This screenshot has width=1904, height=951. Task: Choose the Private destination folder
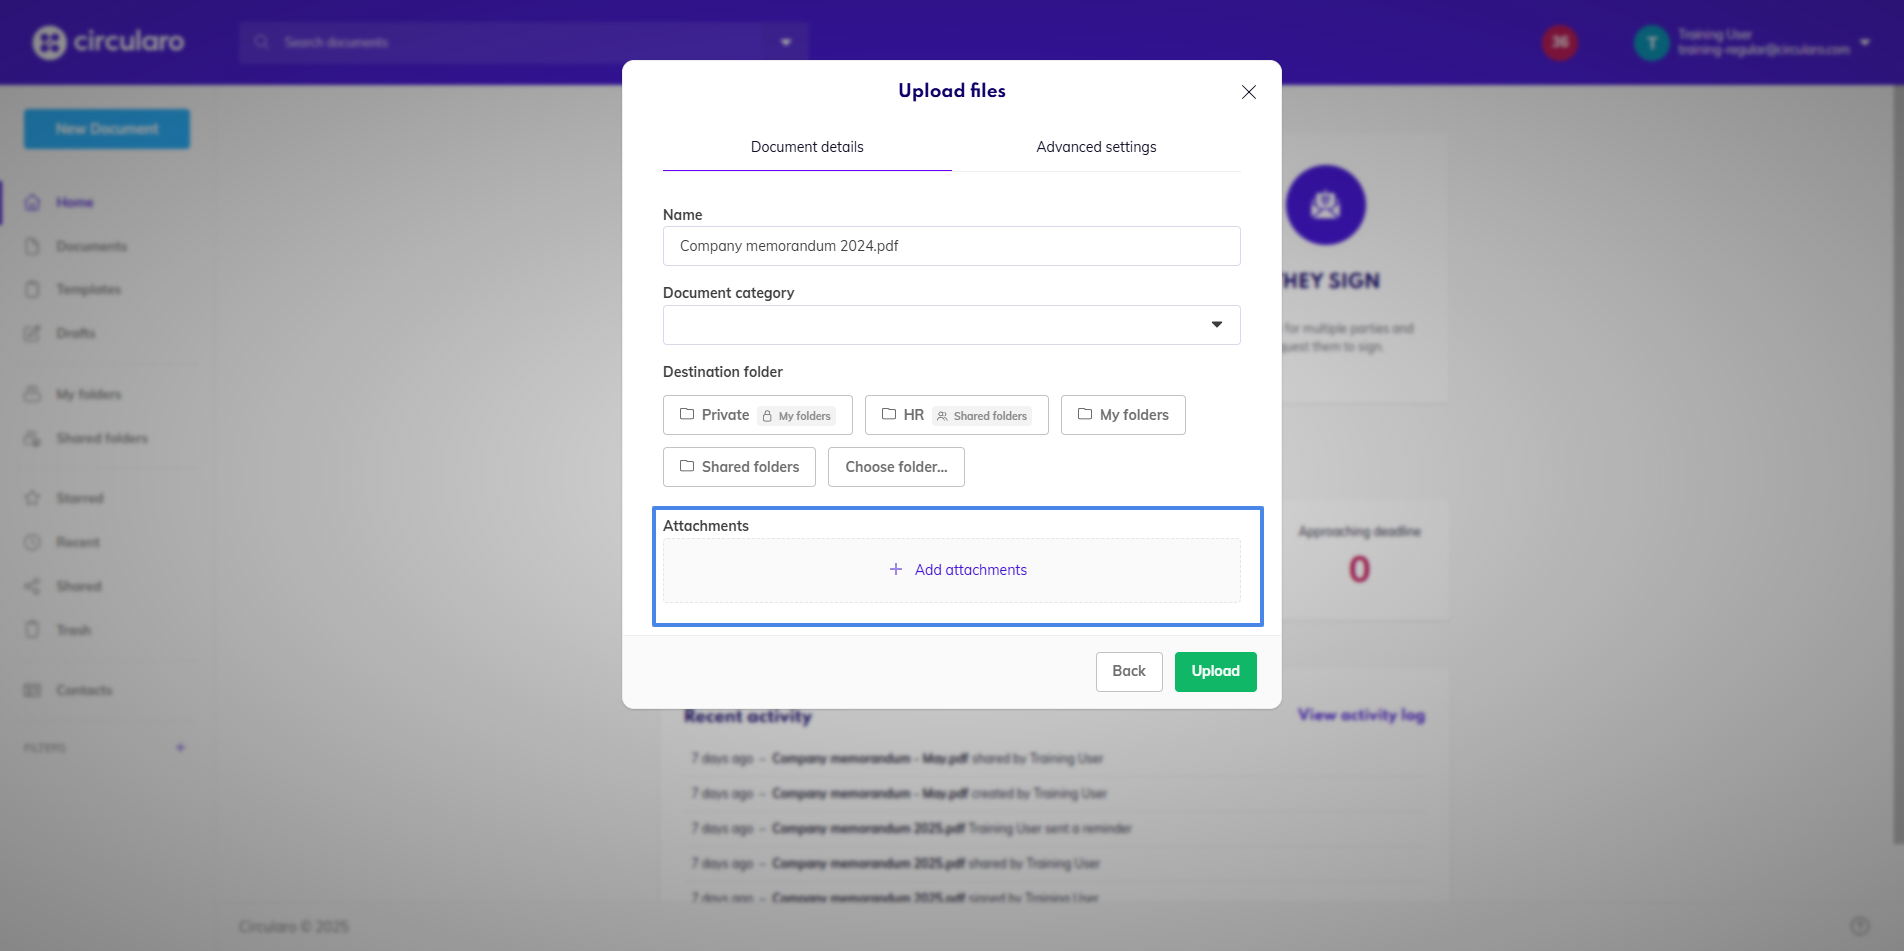click(x=757, y=415)
